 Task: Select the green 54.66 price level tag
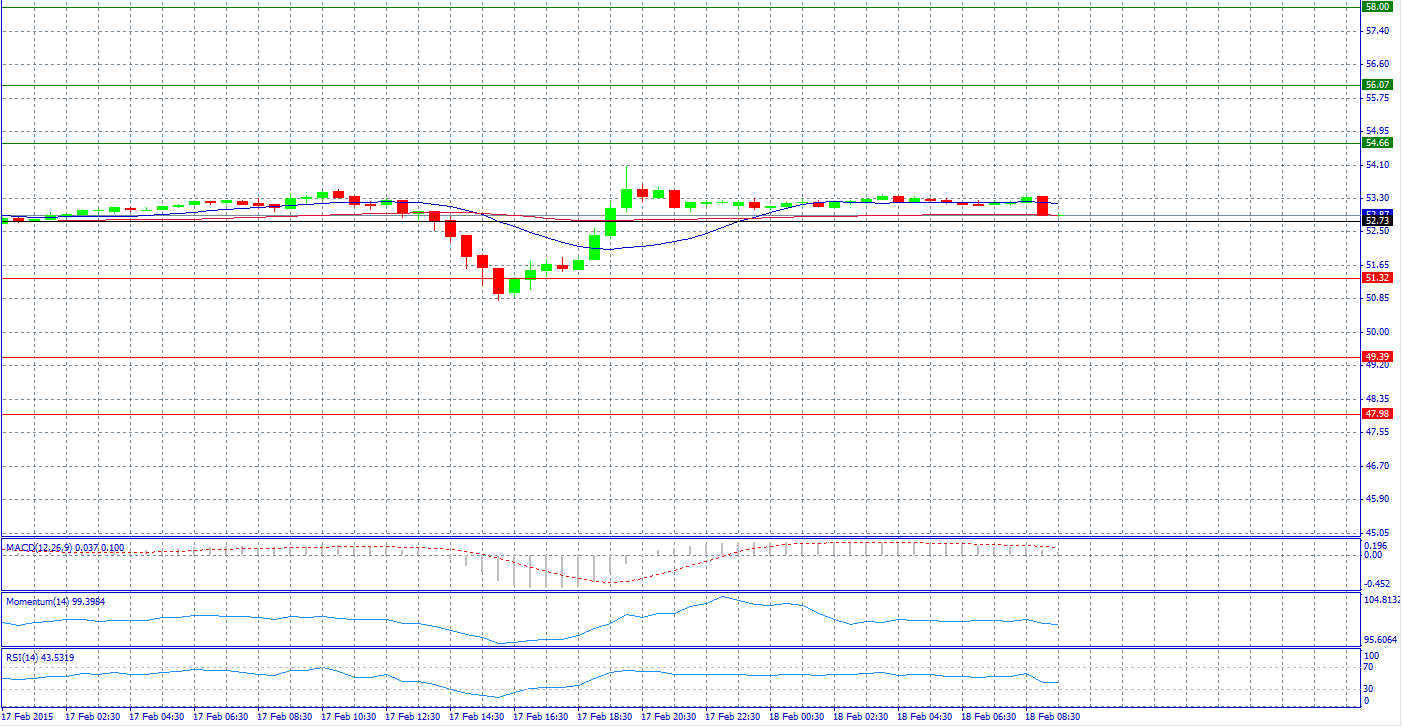click(x=1377, y=143)
